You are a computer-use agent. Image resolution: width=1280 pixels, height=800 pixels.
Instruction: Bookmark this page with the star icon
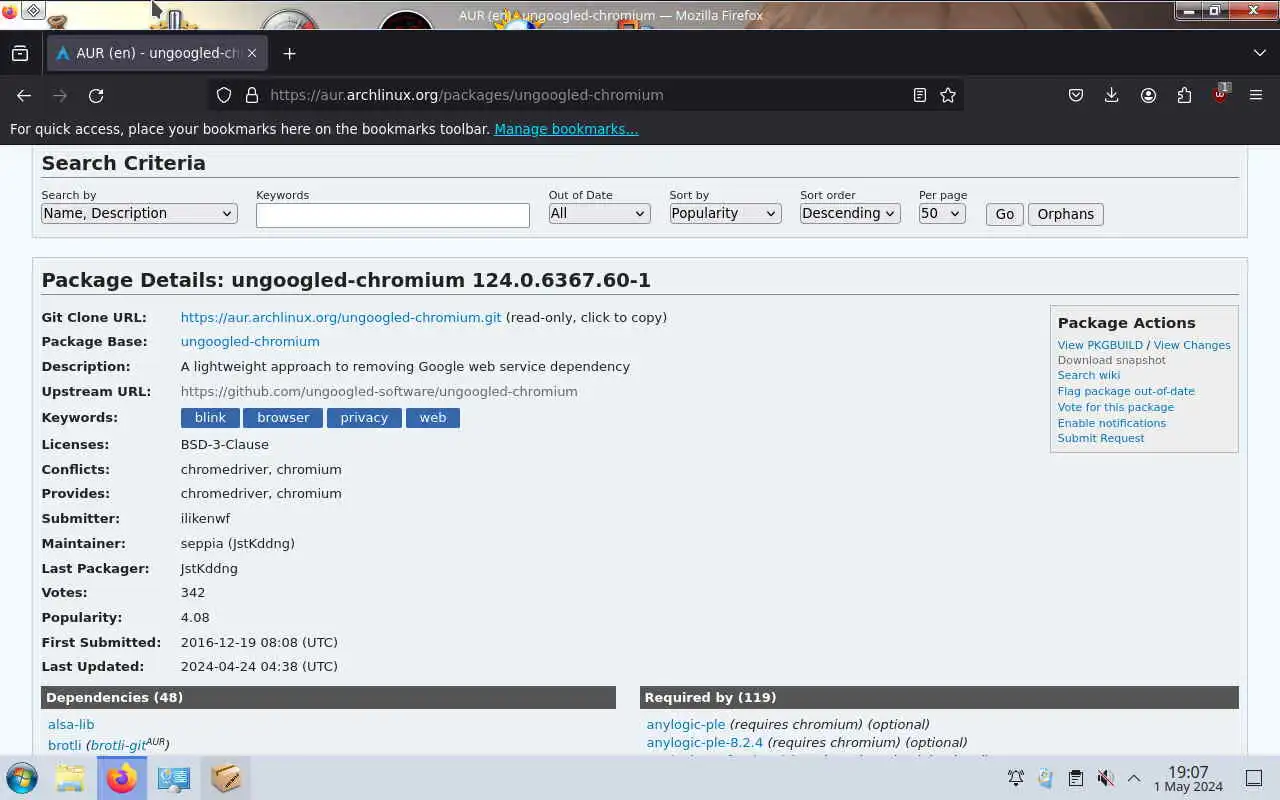[x=948, y=95]
